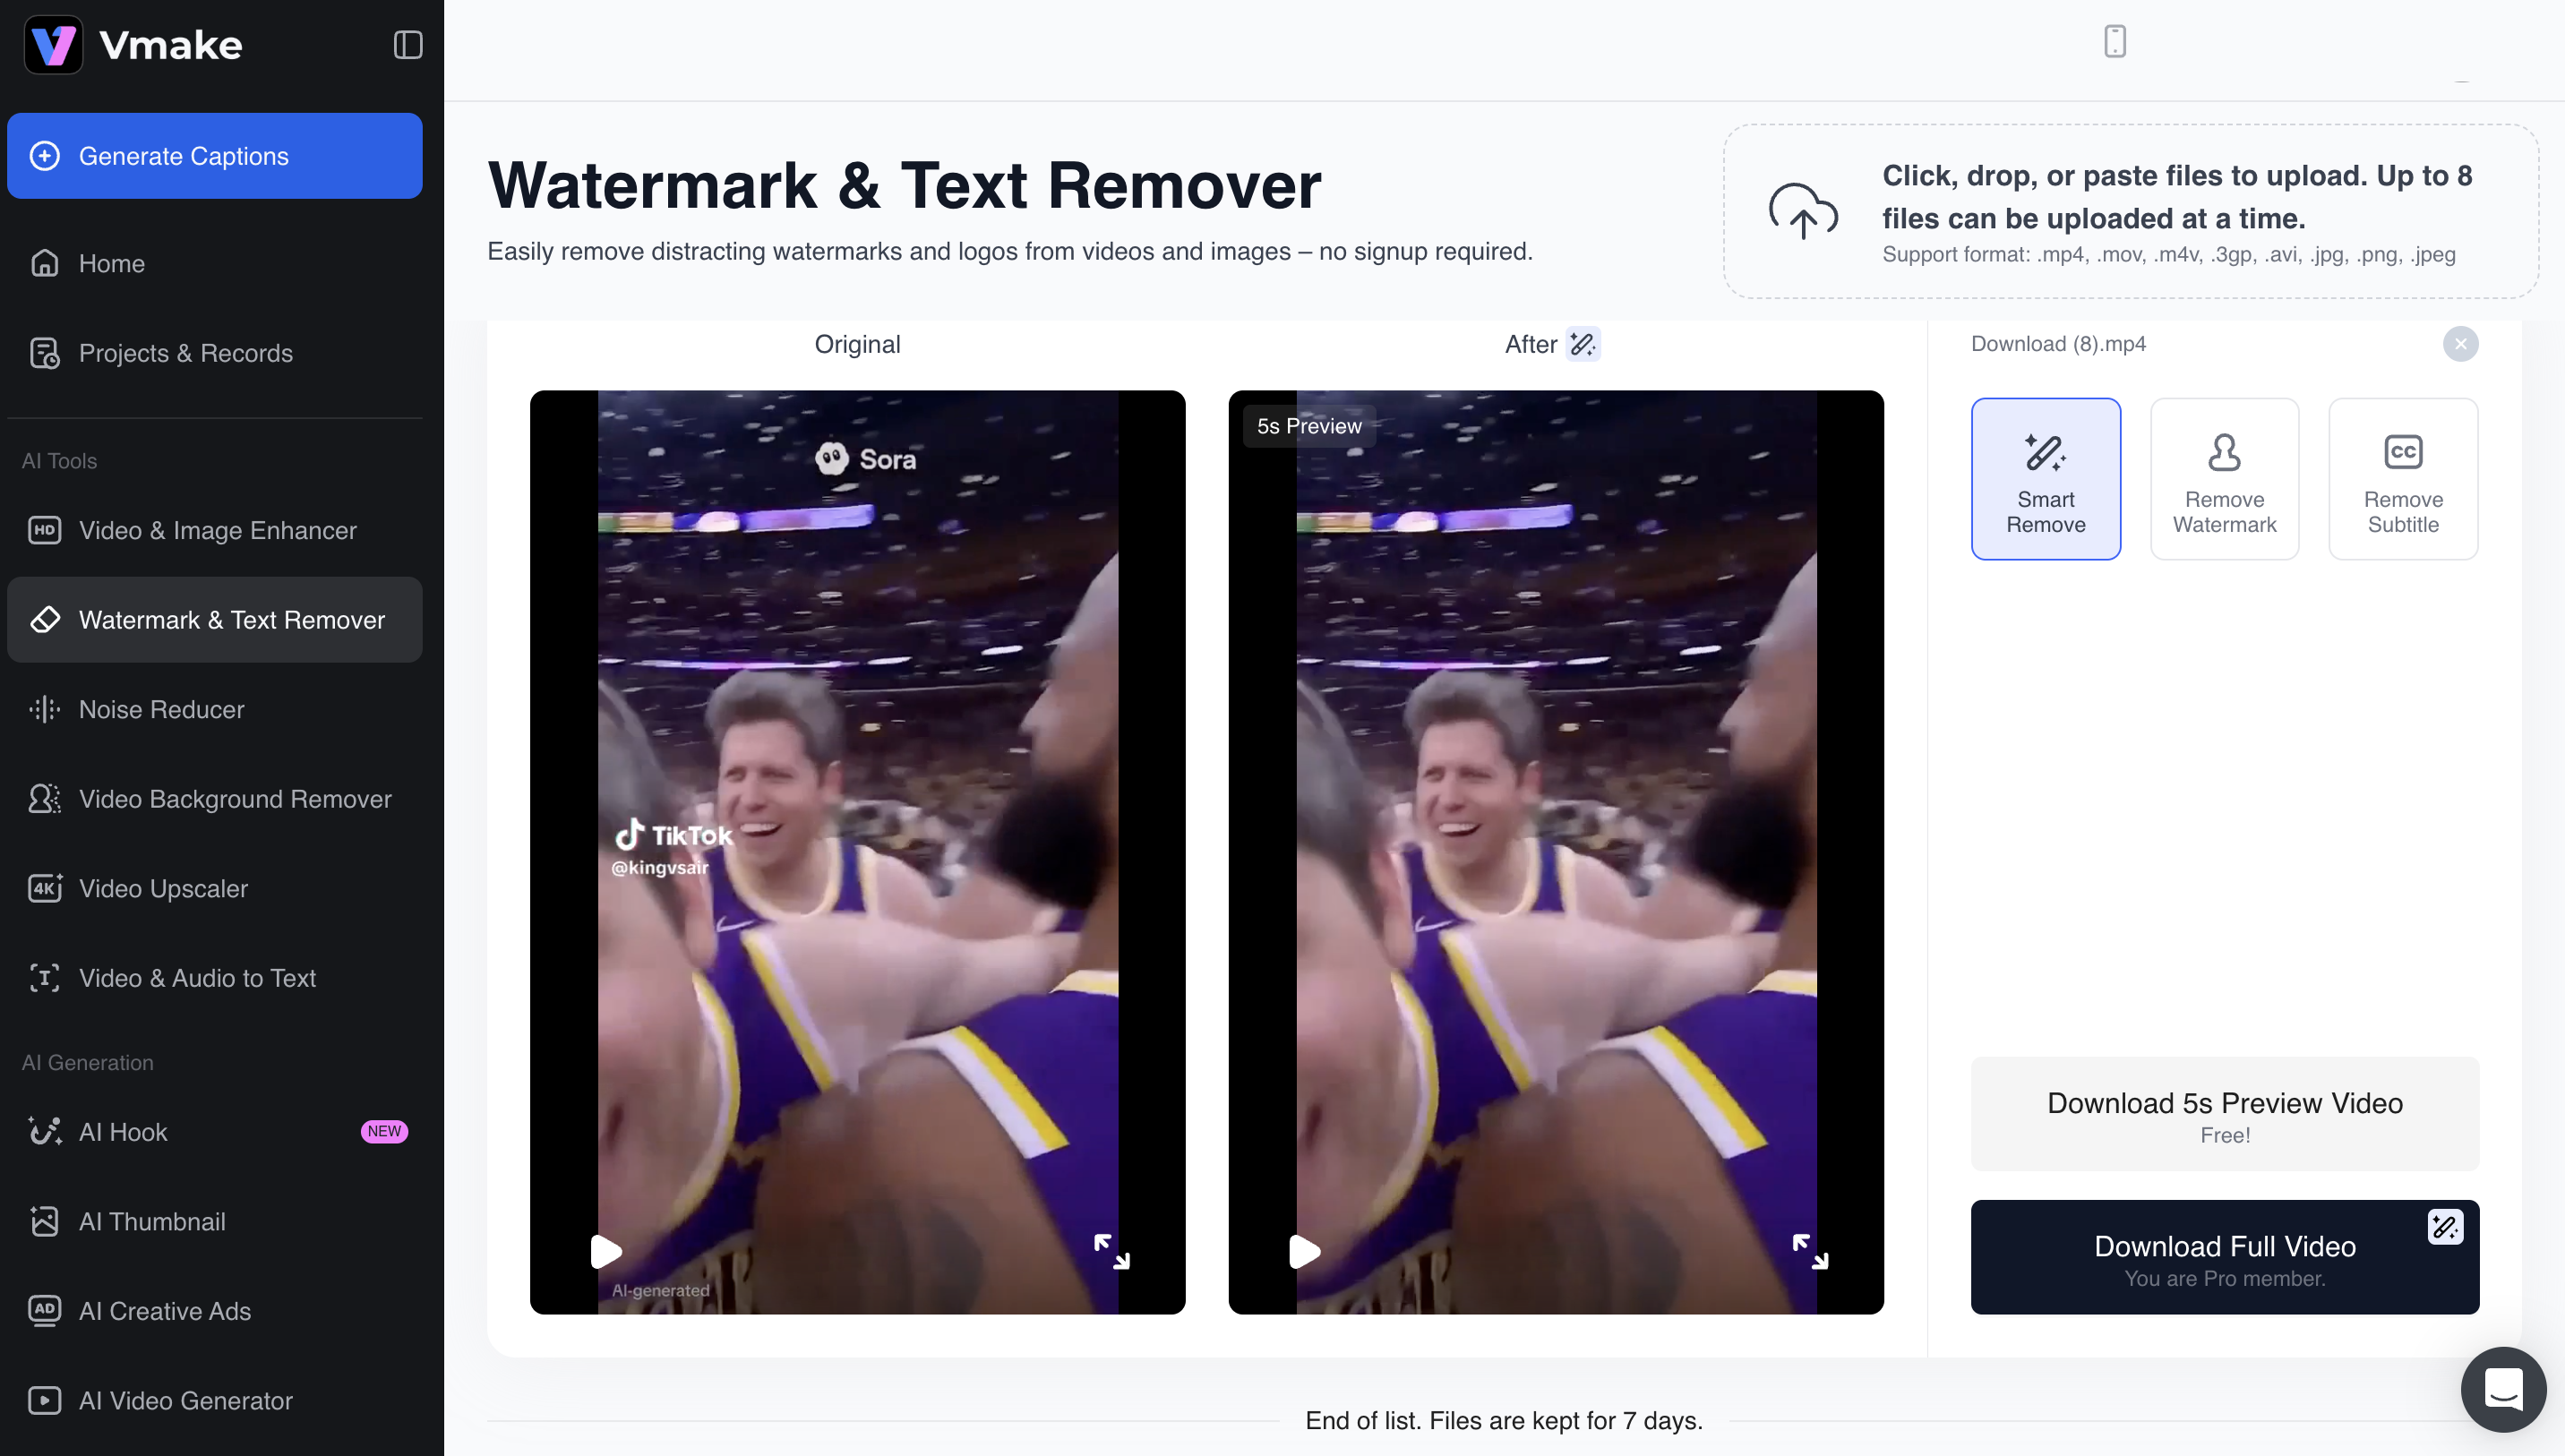Select Smart Remove mode
The image size is (2565, 1456).
[x=2045, y=479]
